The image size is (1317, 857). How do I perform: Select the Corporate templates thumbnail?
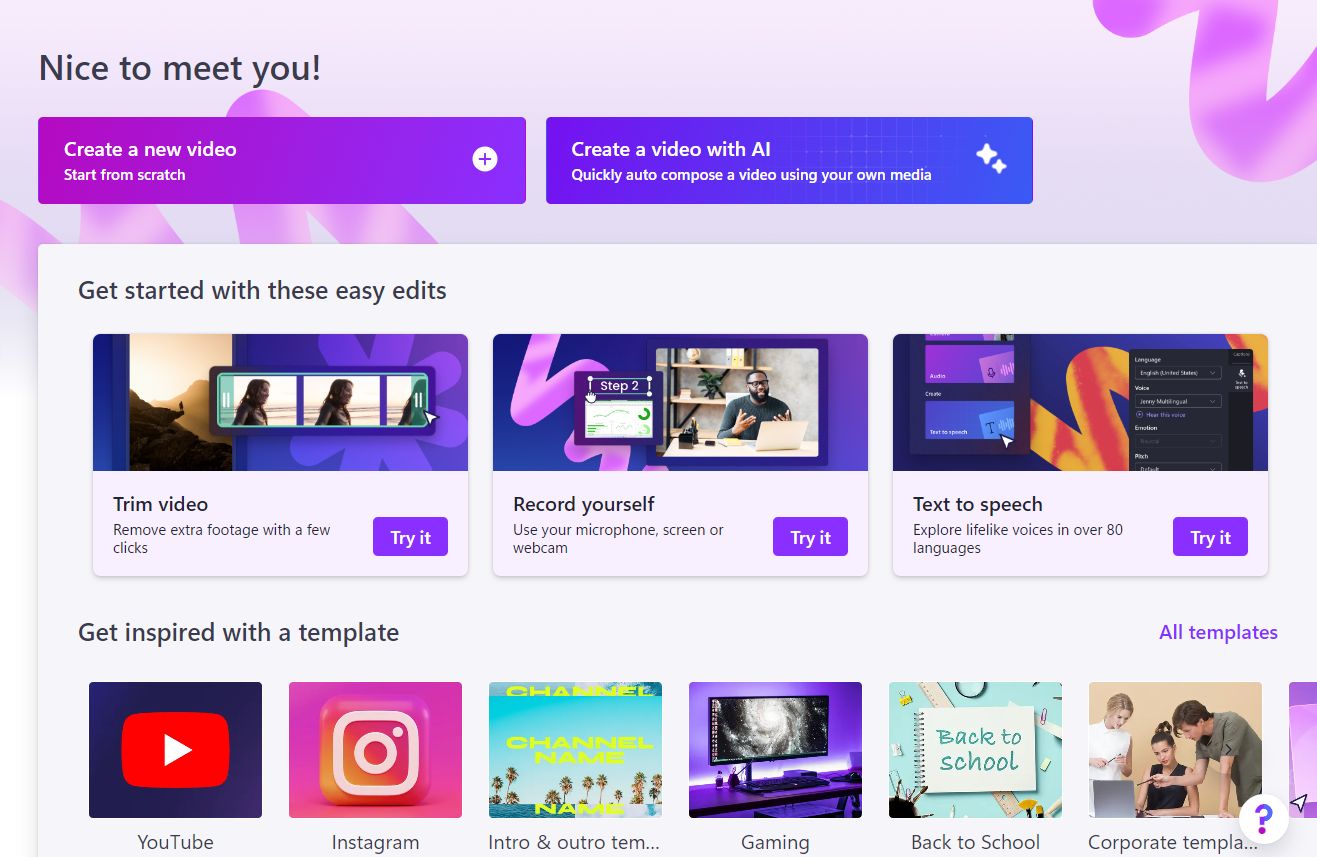(x=1175, y=750)
